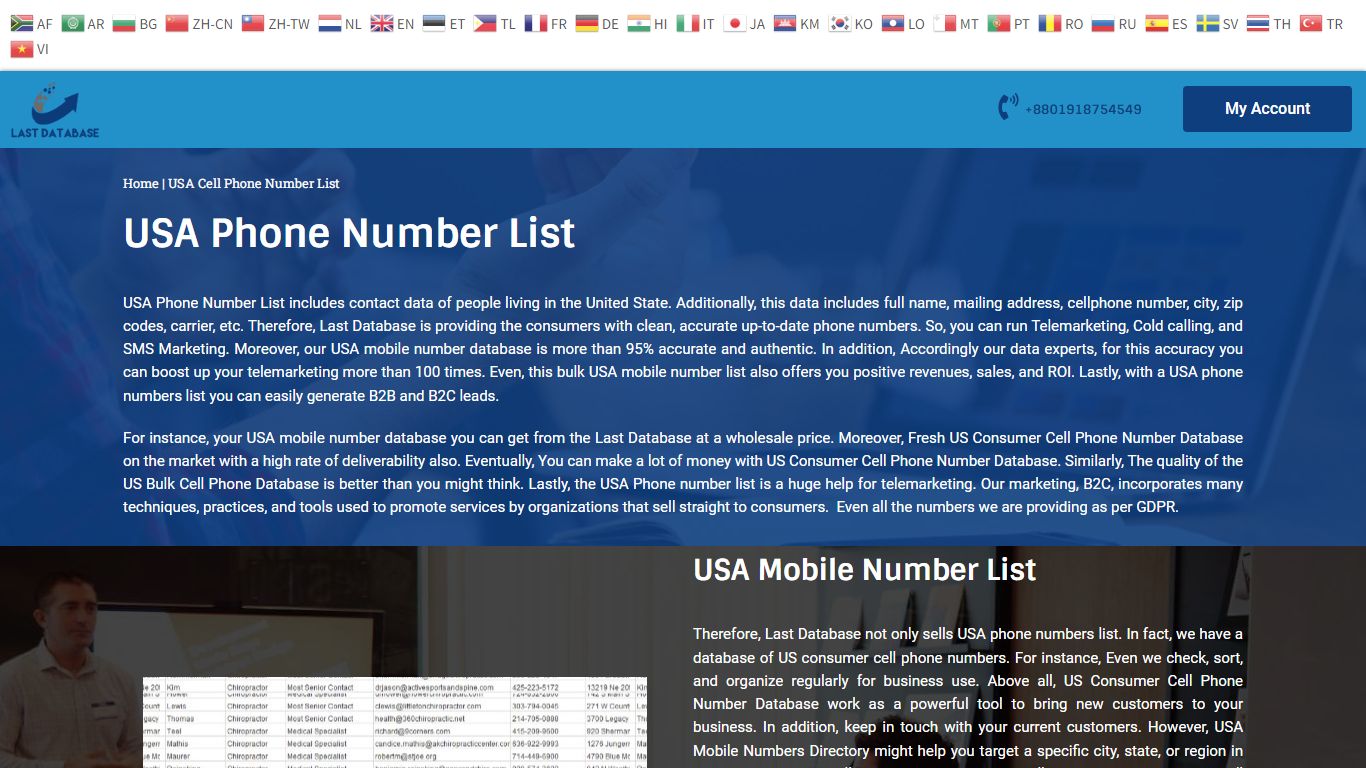This screenshot has width=1366, height=768.
Task: Select the English EN flag
Action: [392, 24]
